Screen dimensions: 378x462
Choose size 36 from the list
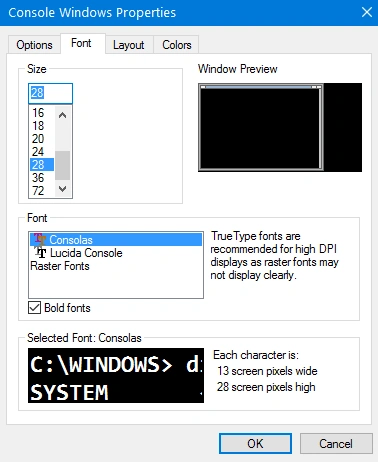tap(42, 178)
